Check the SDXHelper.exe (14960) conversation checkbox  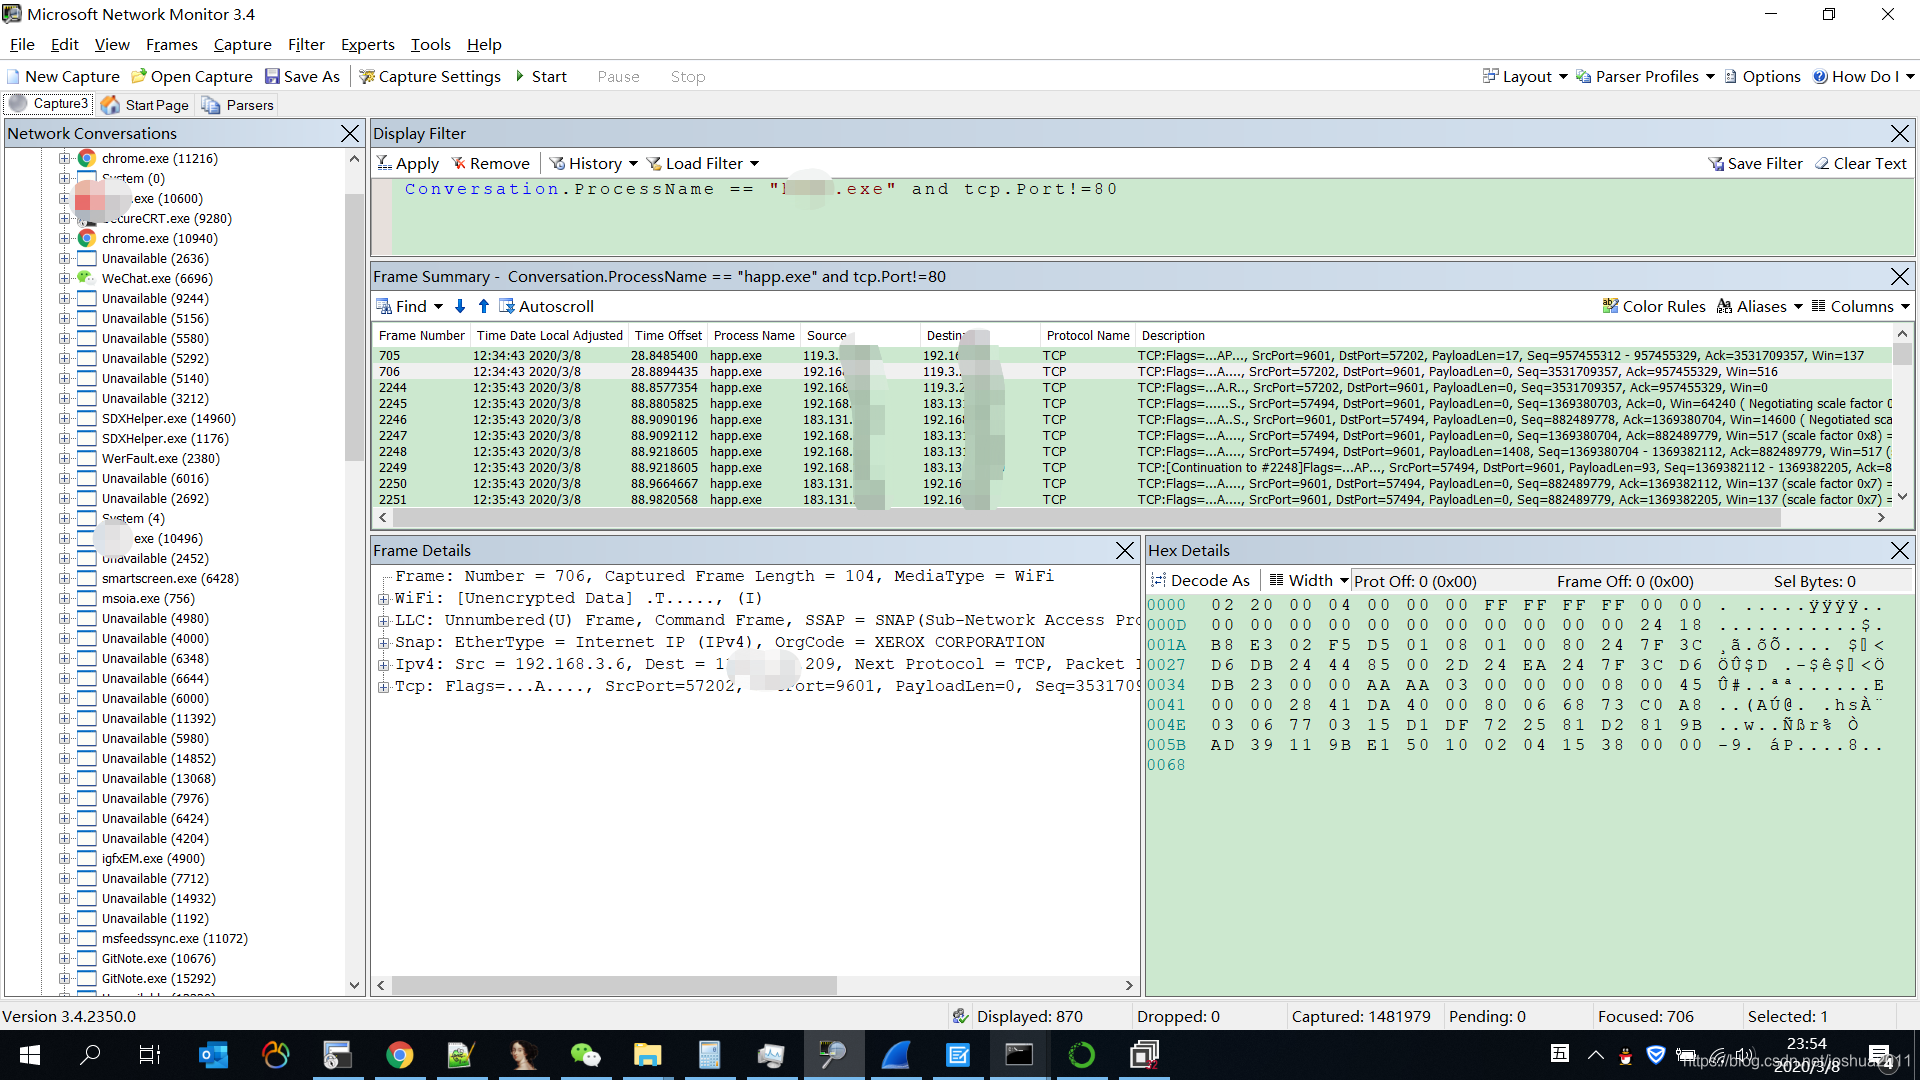(x=87, y=419)
